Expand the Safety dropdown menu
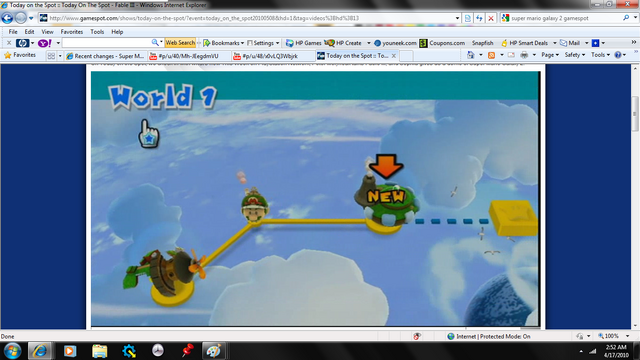The height and width of the screenshot is (360, 640). [575, 55]
